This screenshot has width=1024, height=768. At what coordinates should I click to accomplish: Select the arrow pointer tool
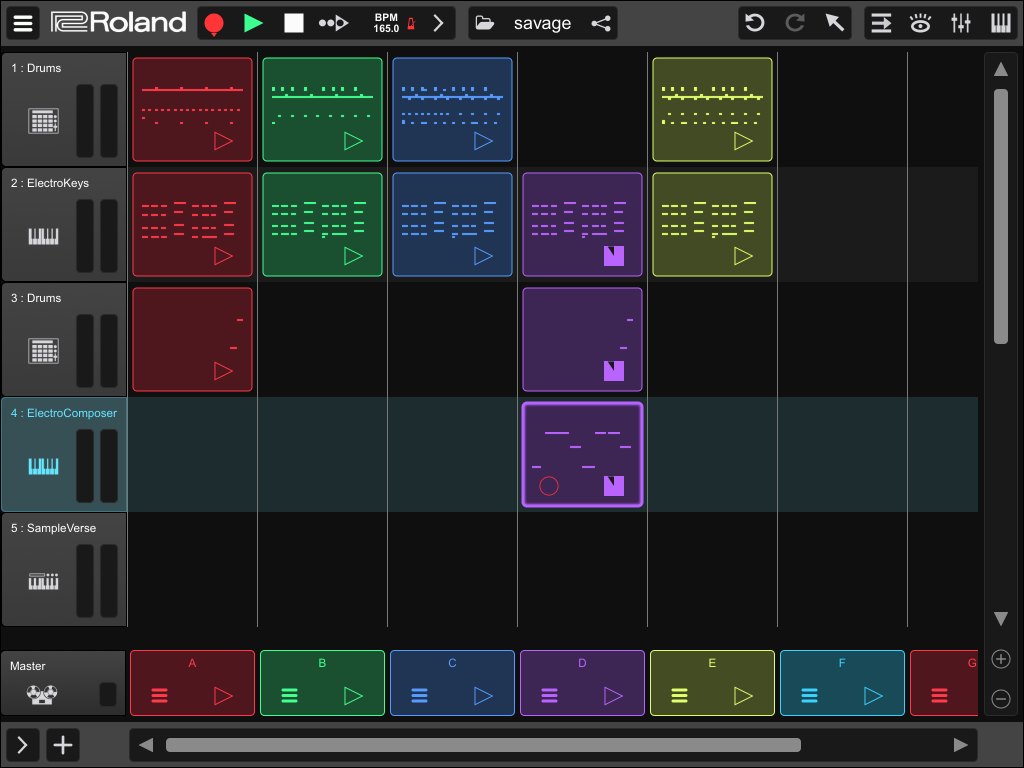click(x=835, y=23)
